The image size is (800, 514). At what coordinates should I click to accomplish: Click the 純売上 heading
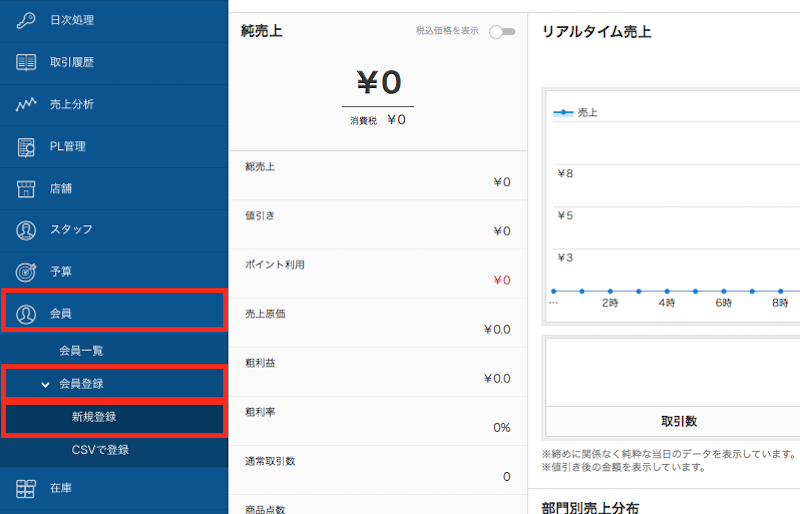point(262,31)
